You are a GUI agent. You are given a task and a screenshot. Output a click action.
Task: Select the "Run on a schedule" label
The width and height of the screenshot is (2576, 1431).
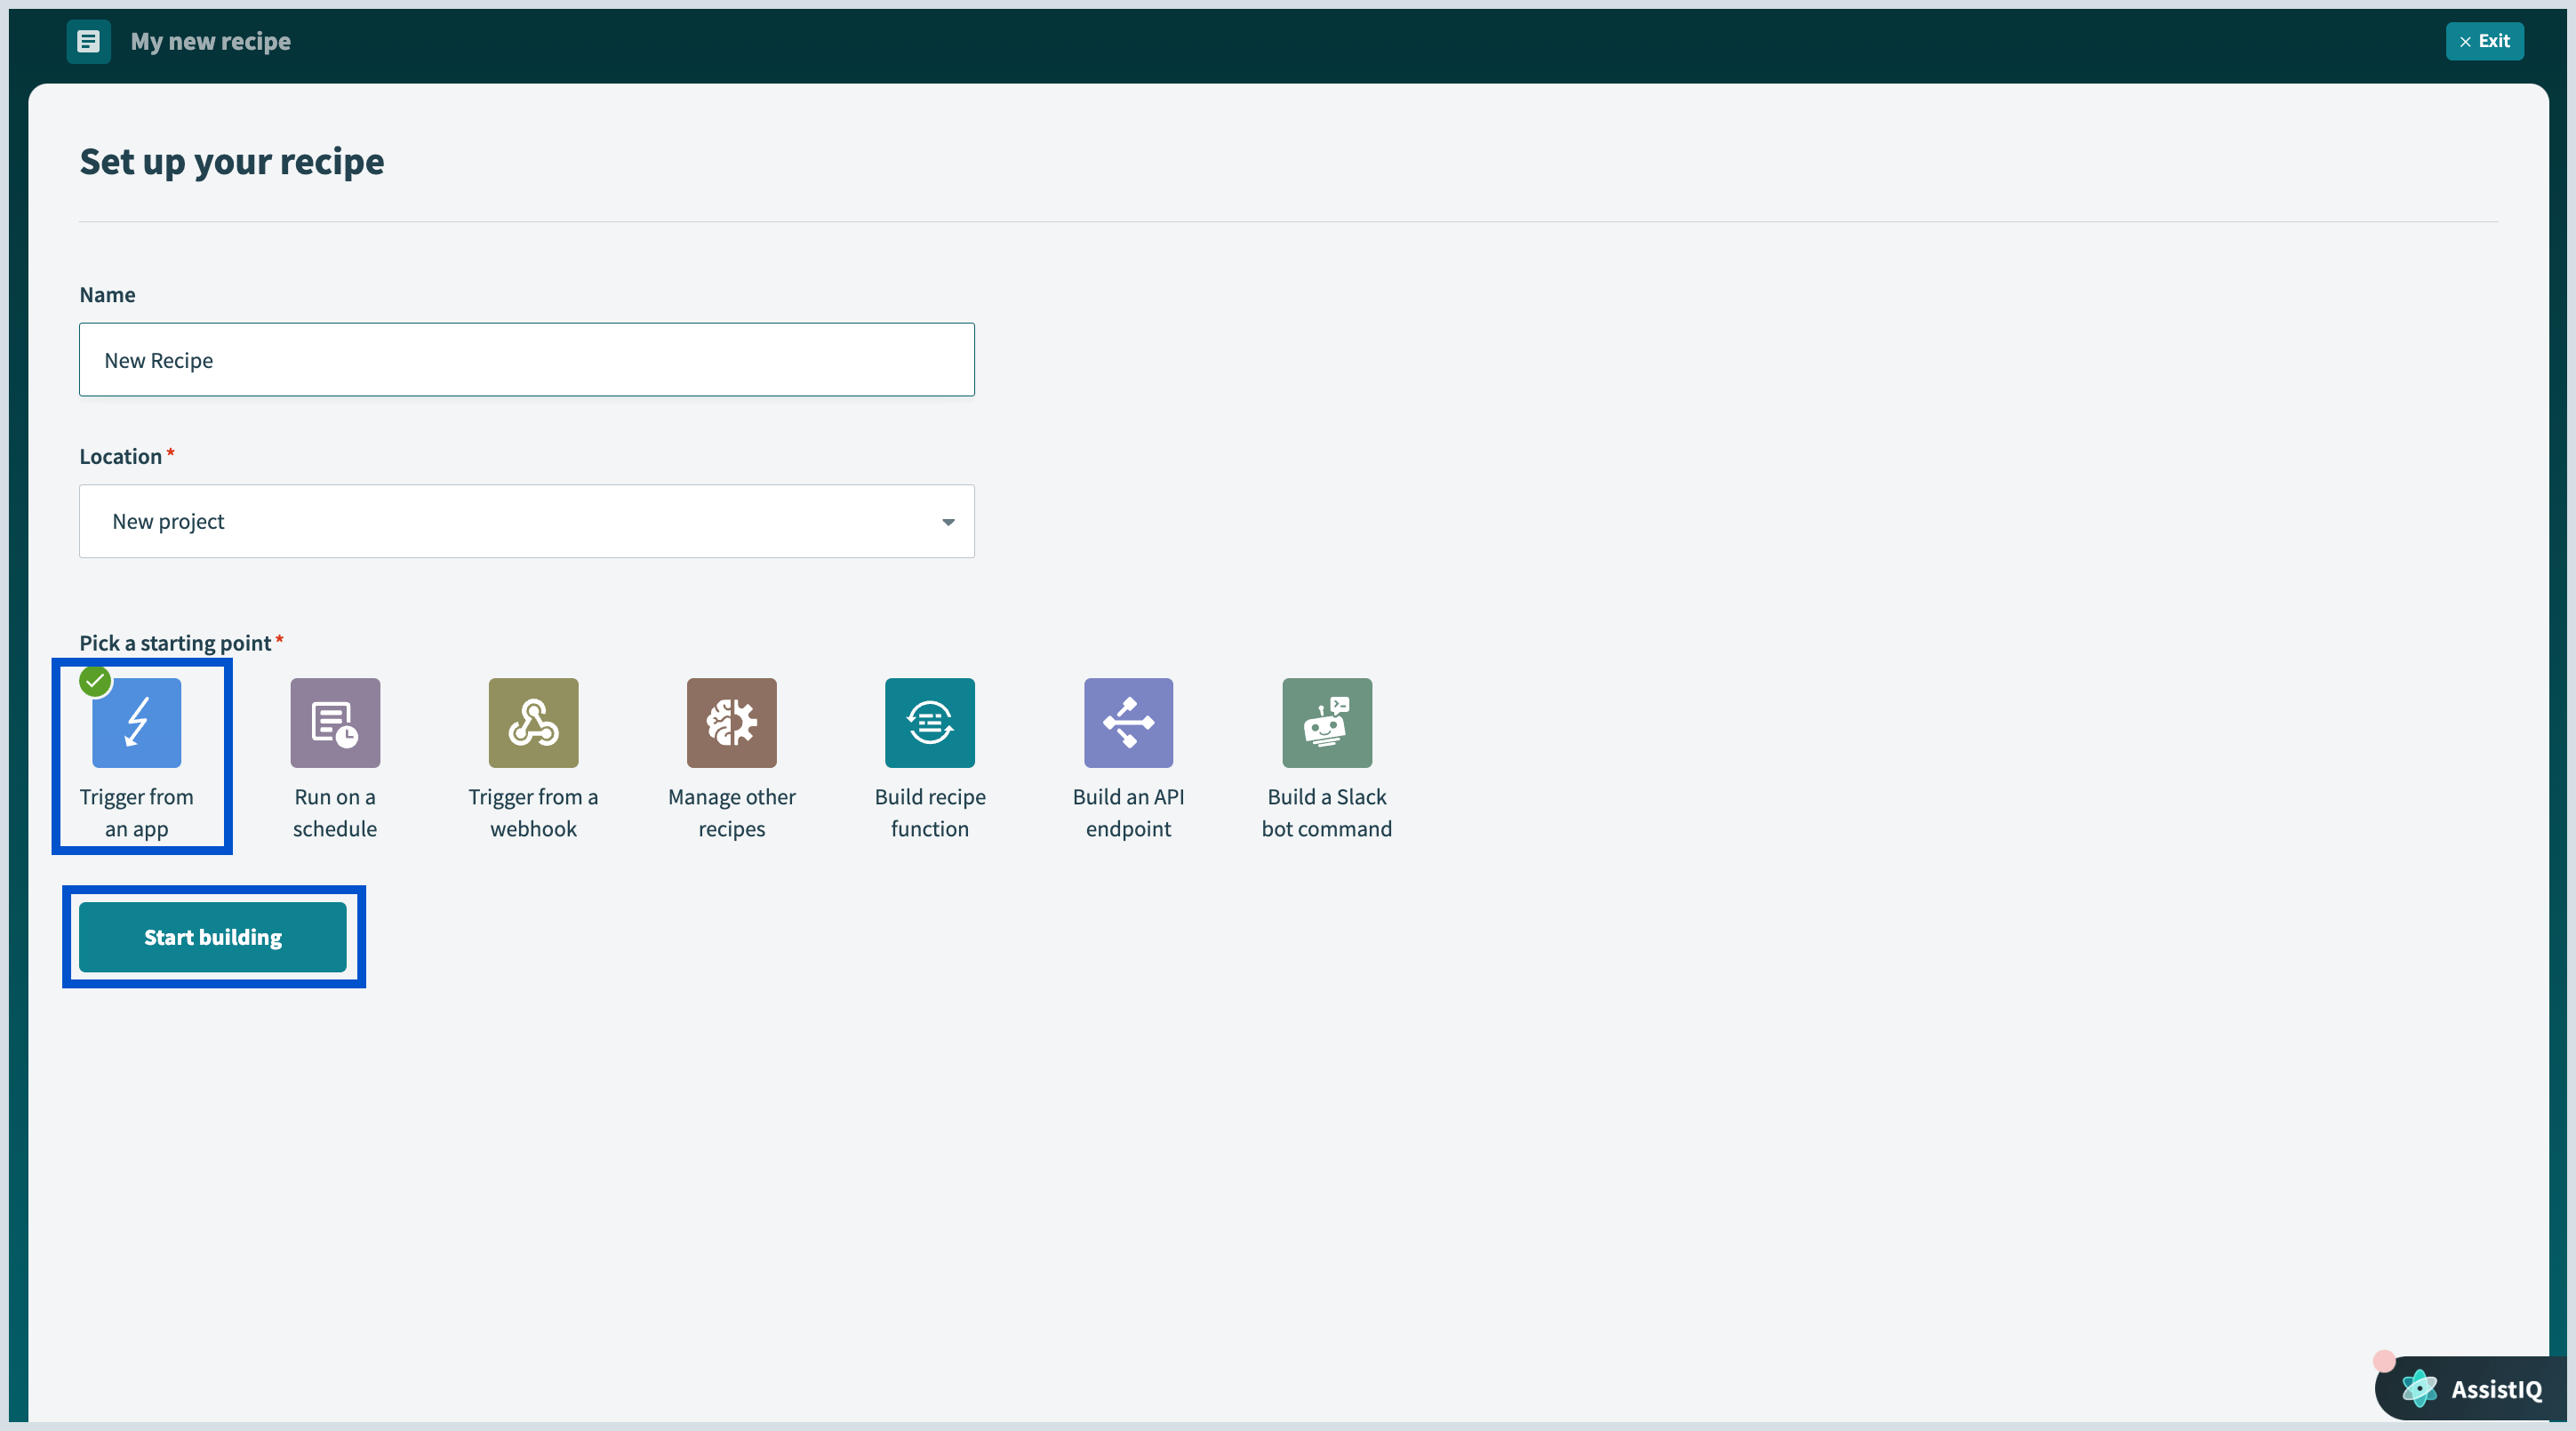click(335, 813)
